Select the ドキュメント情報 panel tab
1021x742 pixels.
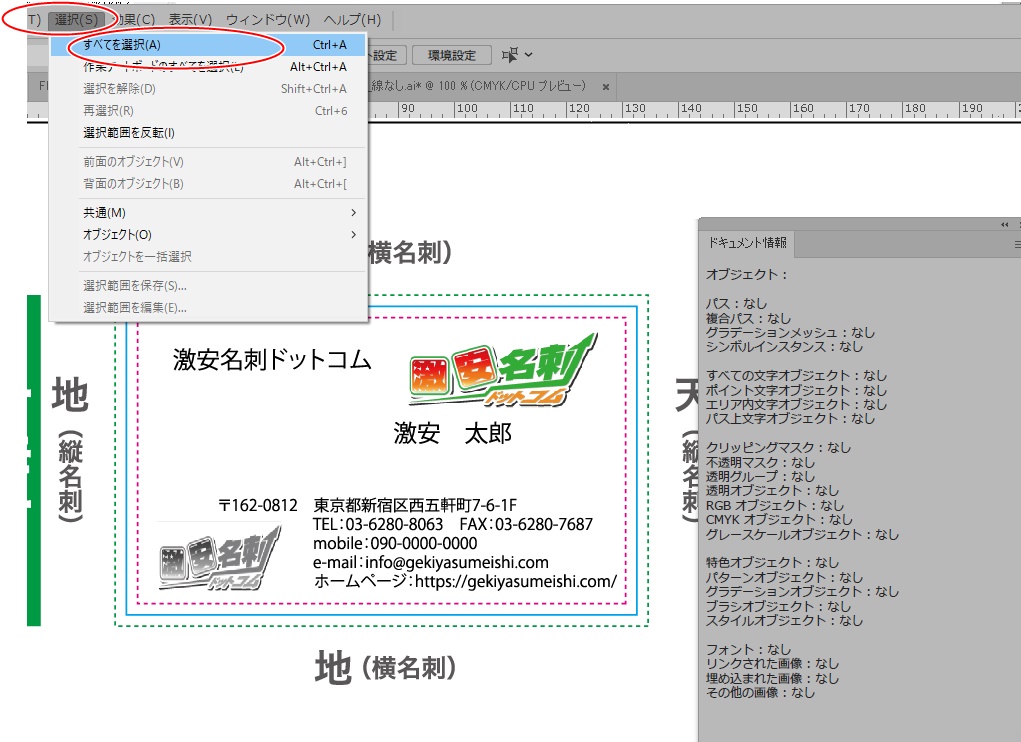[748, 243]
